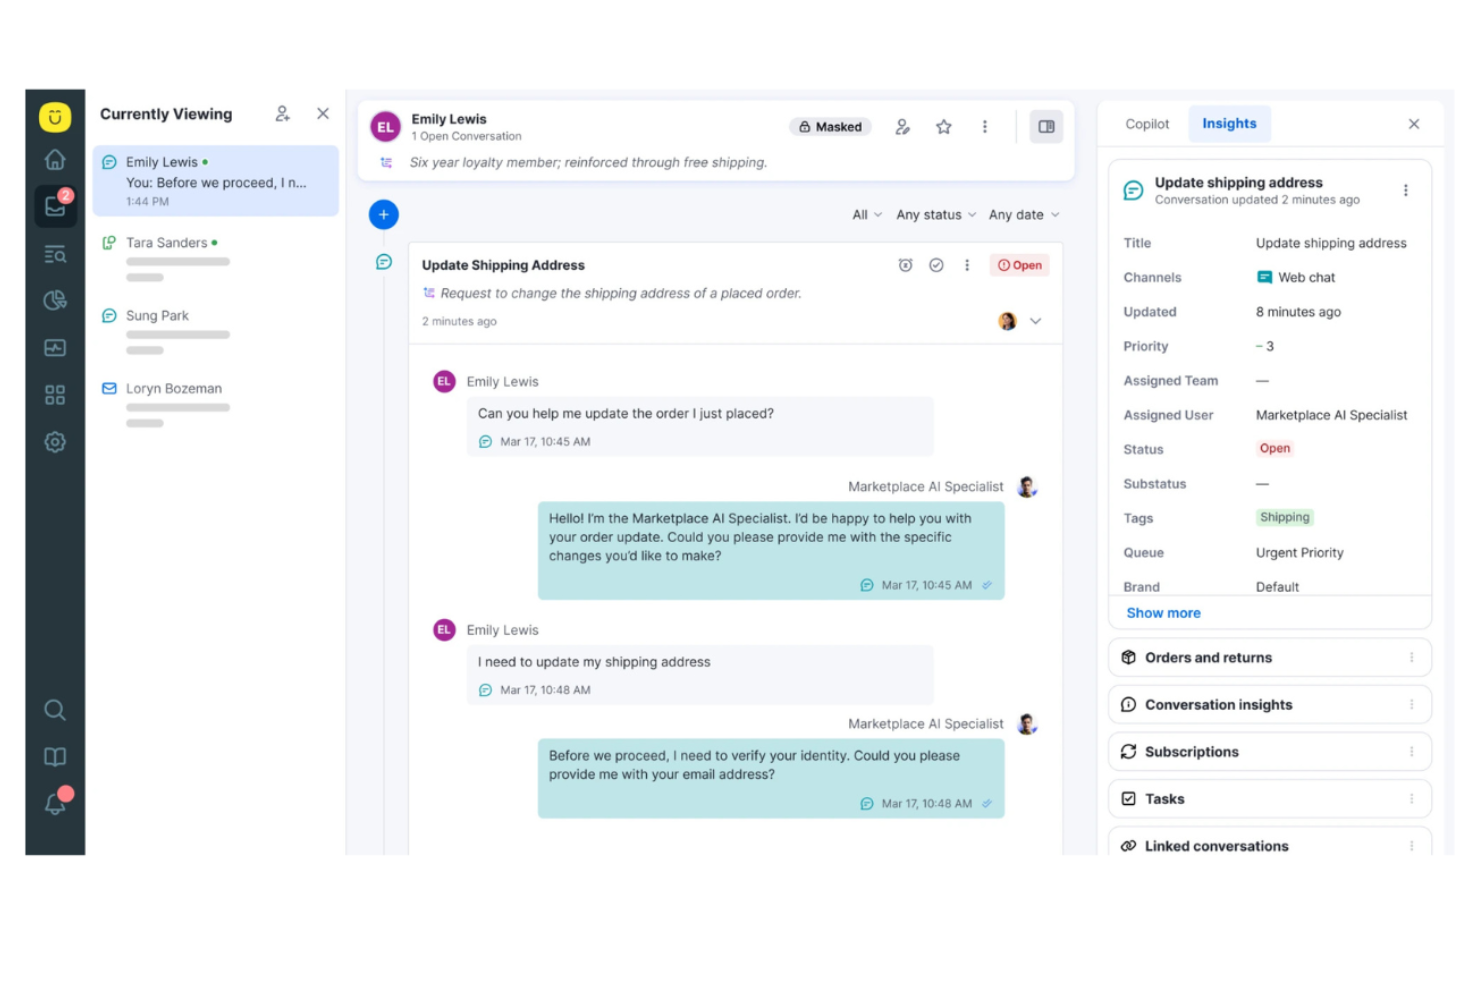Start a new conversation with the plus button
Screen dimensions: 1480x987
click(383, 214)
